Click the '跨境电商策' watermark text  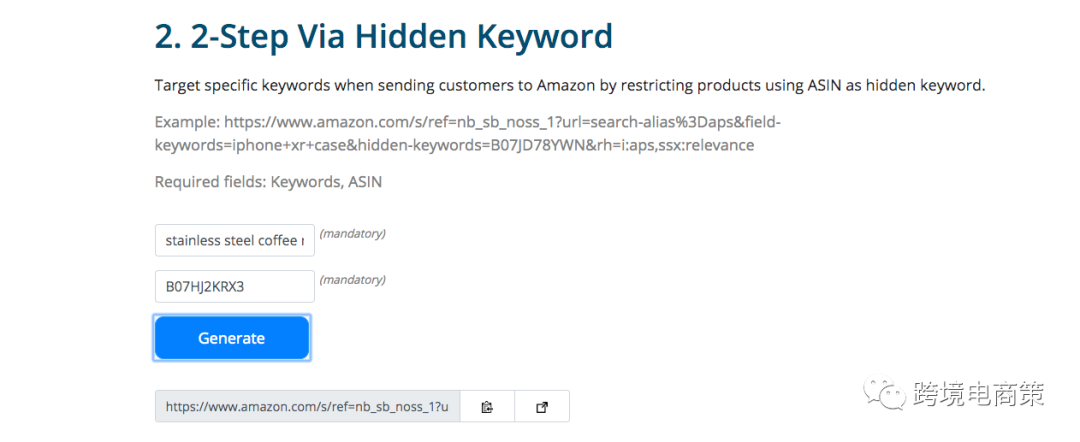pyautogui.click(x=978, y=394)
